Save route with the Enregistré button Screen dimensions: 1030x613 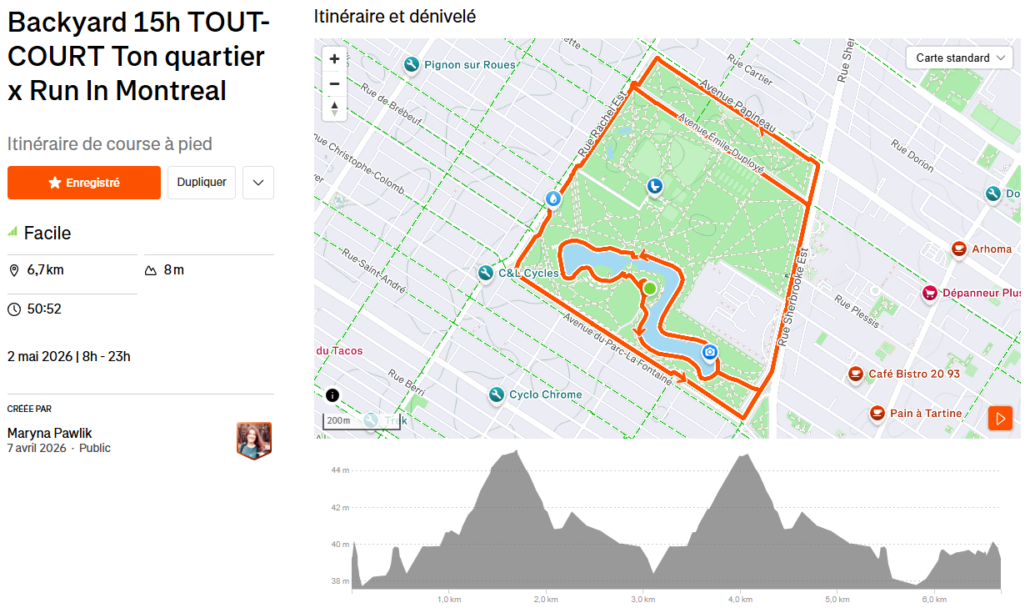[x=84, y=183]
